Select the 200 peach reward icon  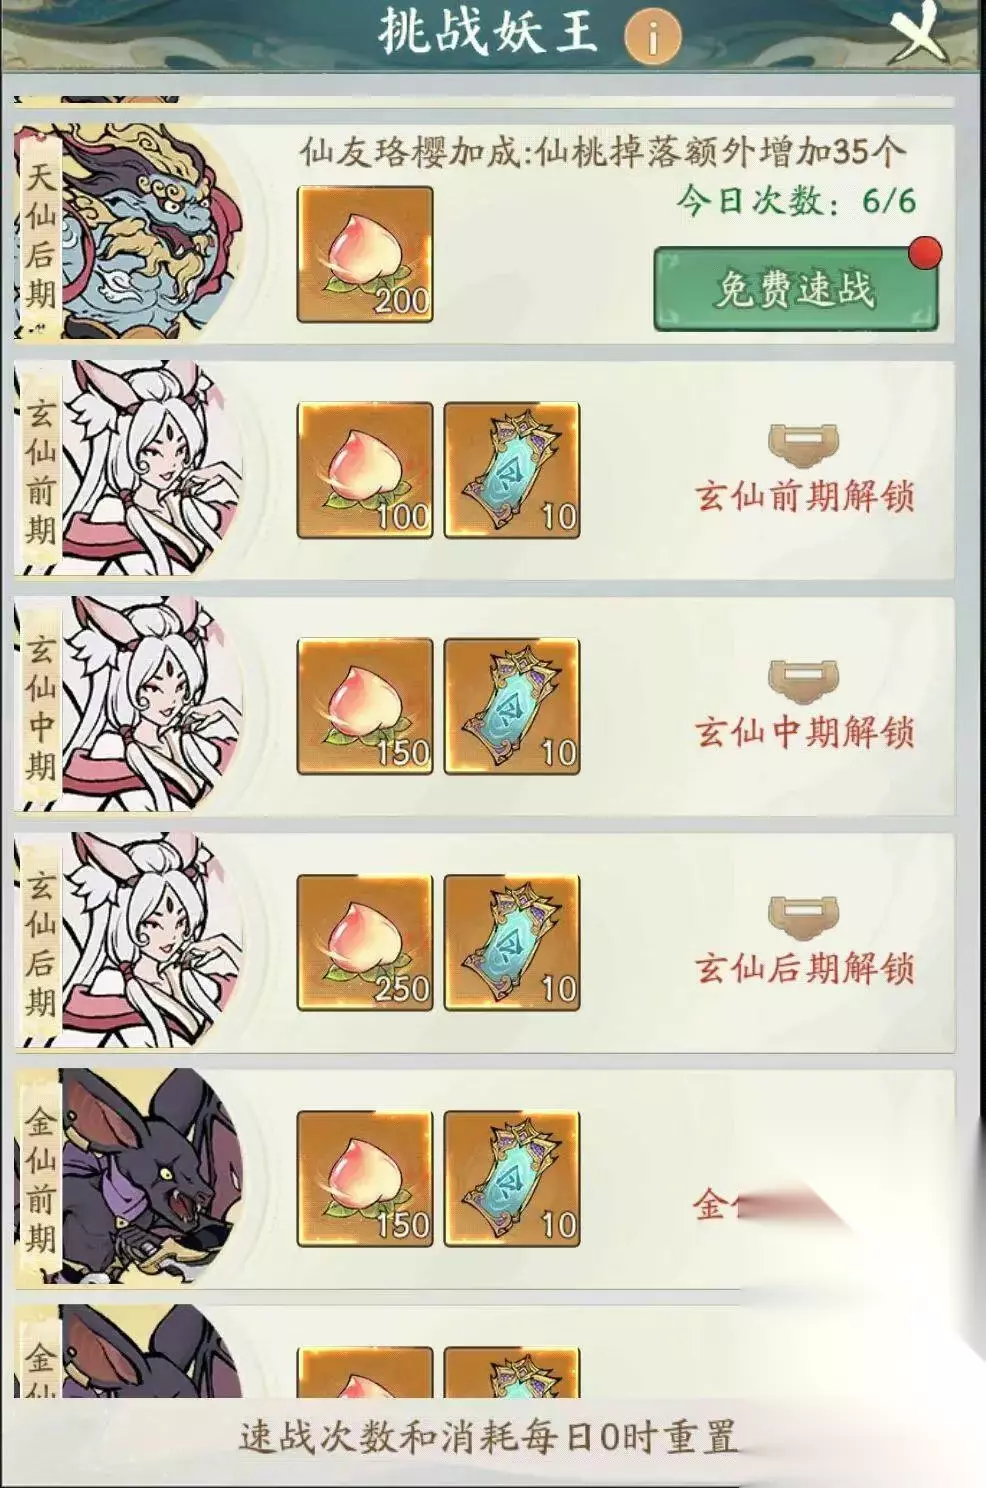(x=365, y=254)
